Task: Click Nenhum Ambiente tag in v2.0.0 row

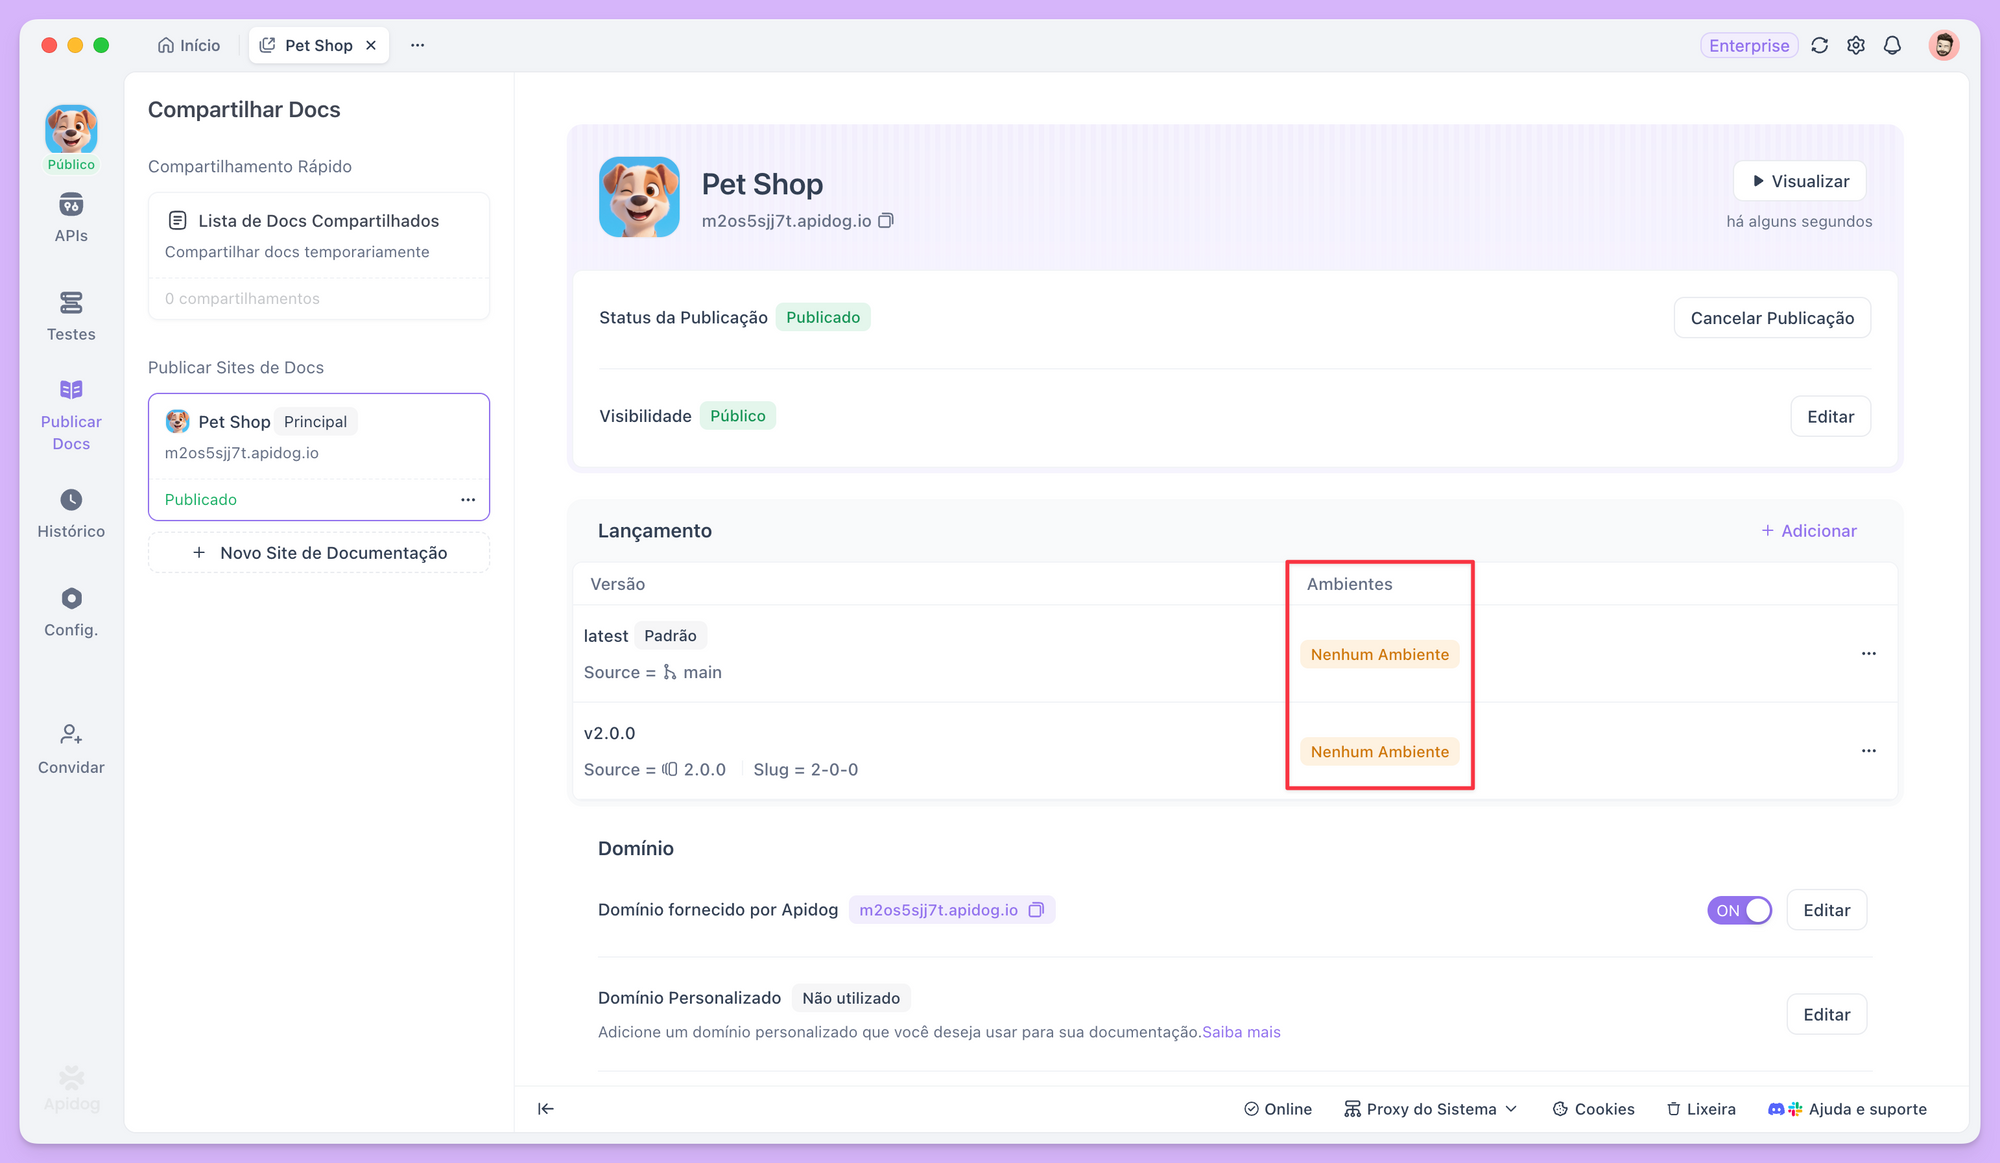Action: tap(1379, 751)
